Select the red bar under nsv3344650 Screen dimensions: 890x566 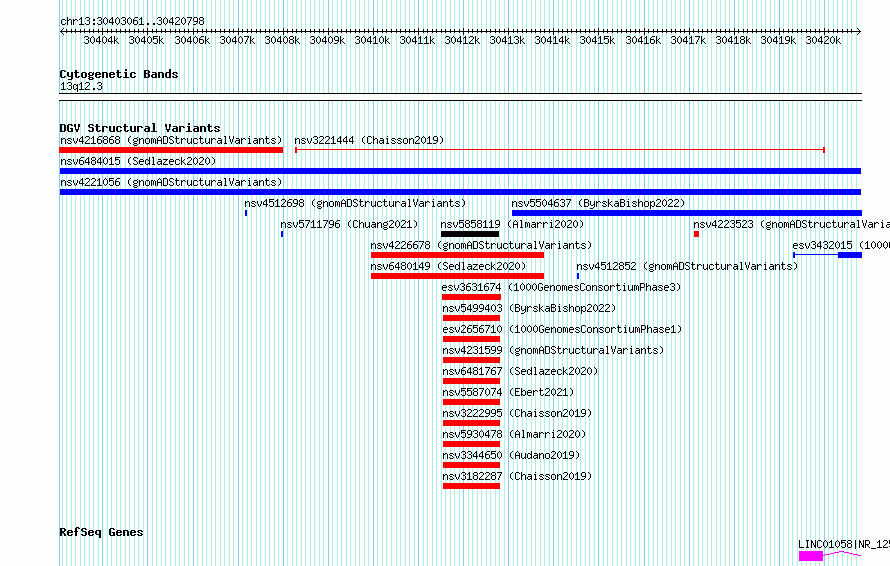pos(471,465)
